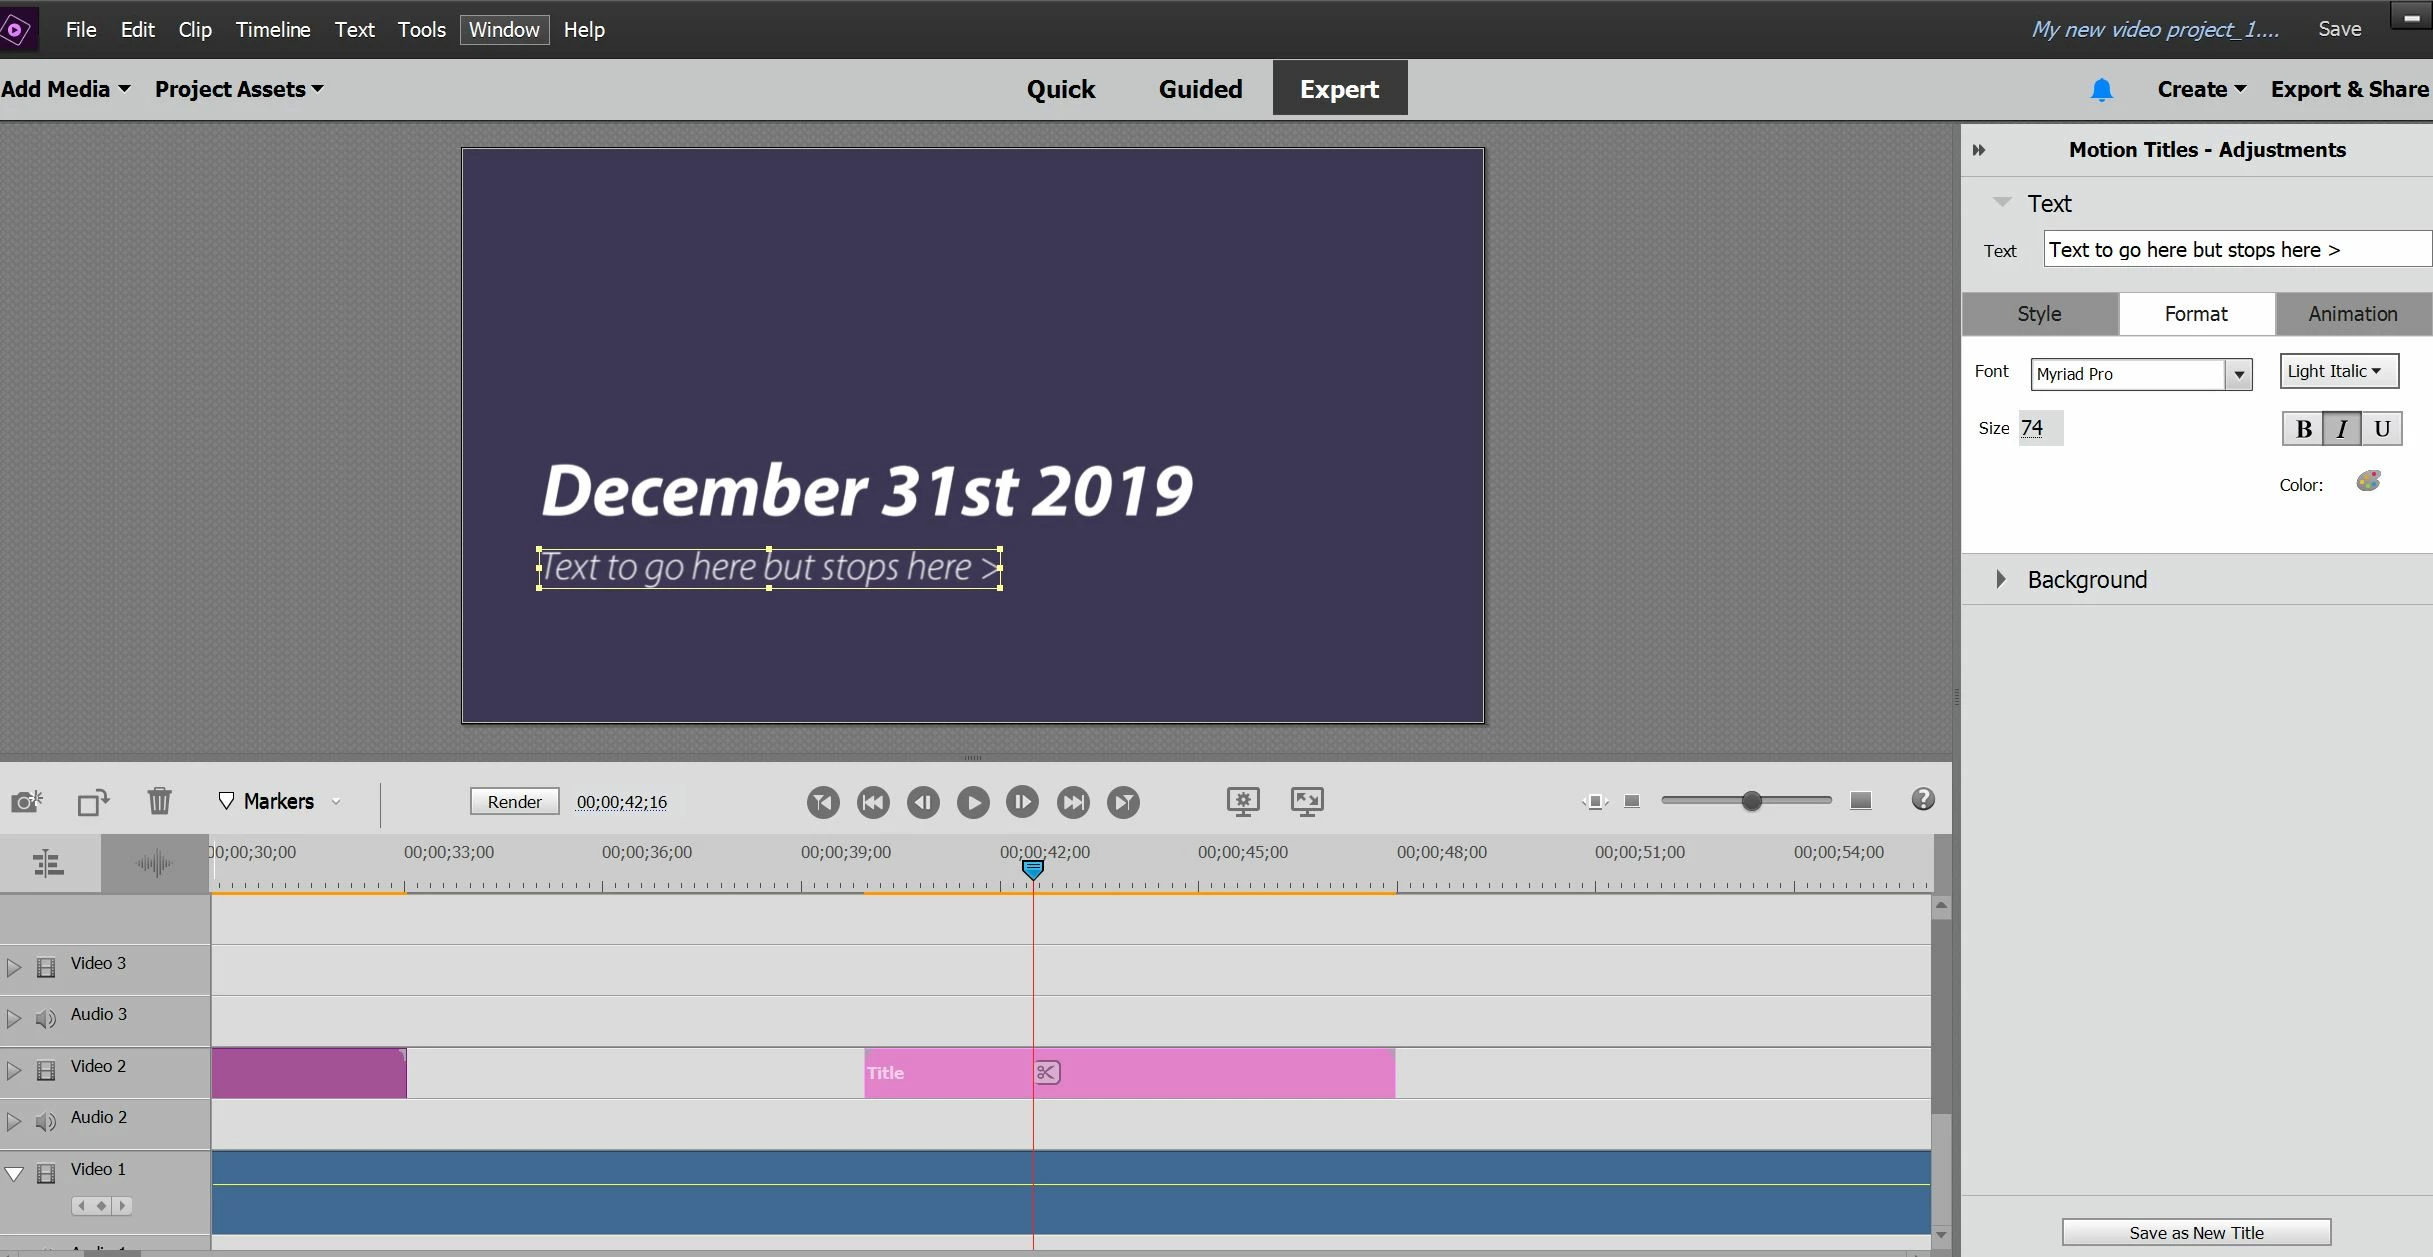Click the freeze frame camera icon
2433x1257 pixels.
(x=26, y=801)
